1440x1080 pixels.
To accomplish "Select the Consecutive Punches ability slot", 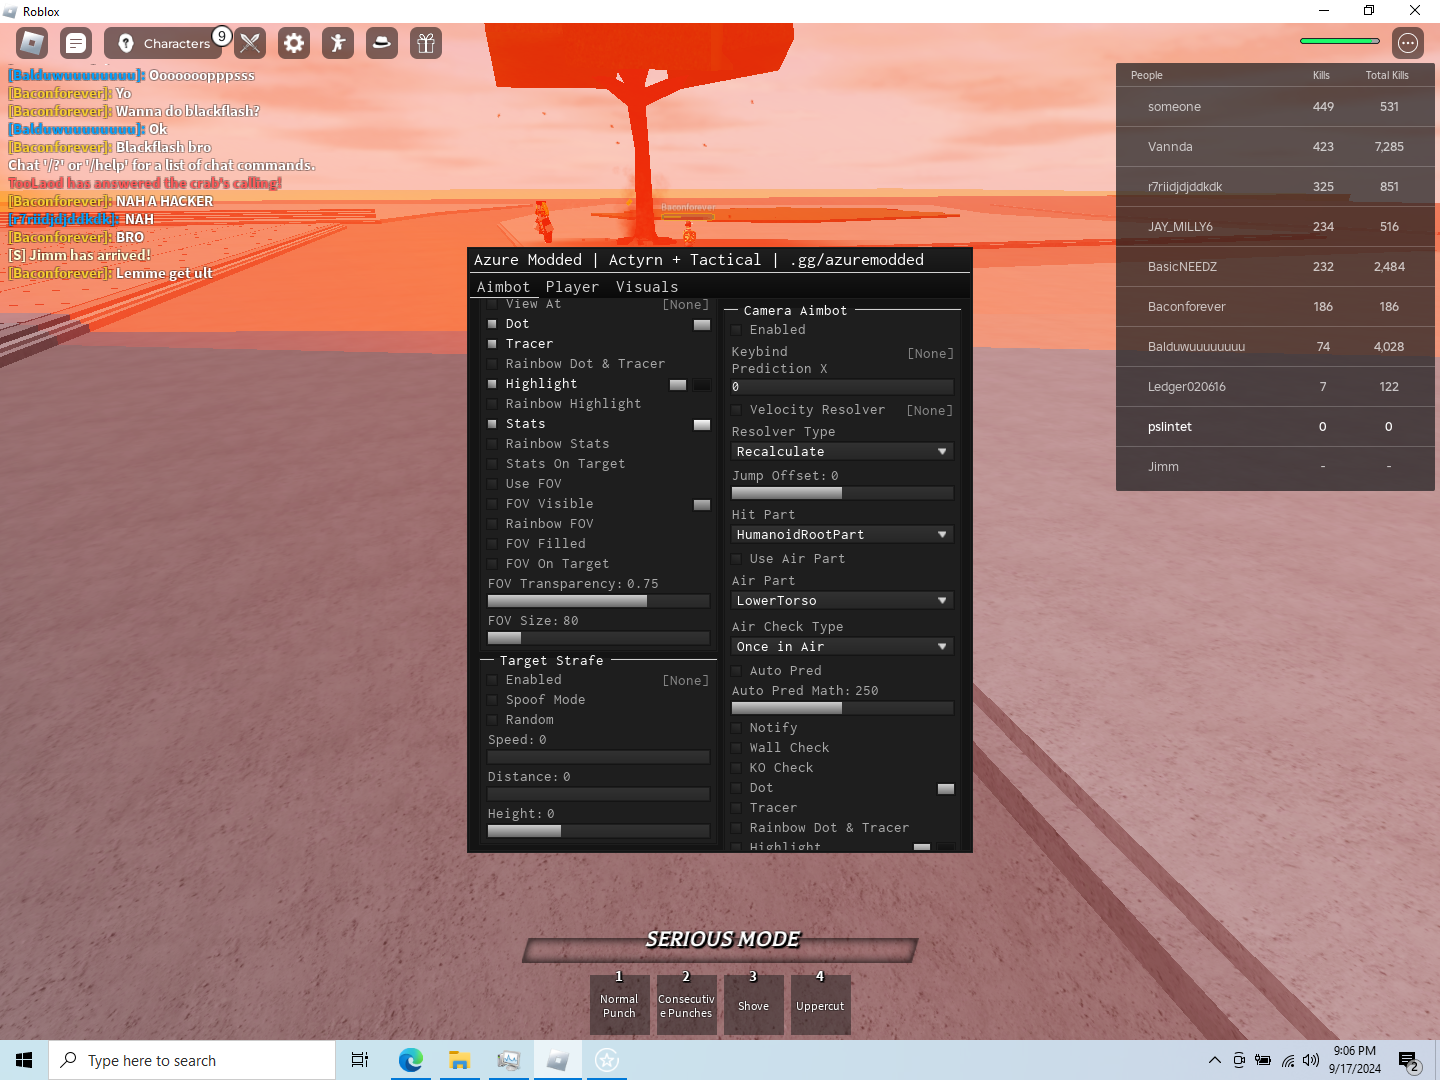I will (x=686, y=1005).
